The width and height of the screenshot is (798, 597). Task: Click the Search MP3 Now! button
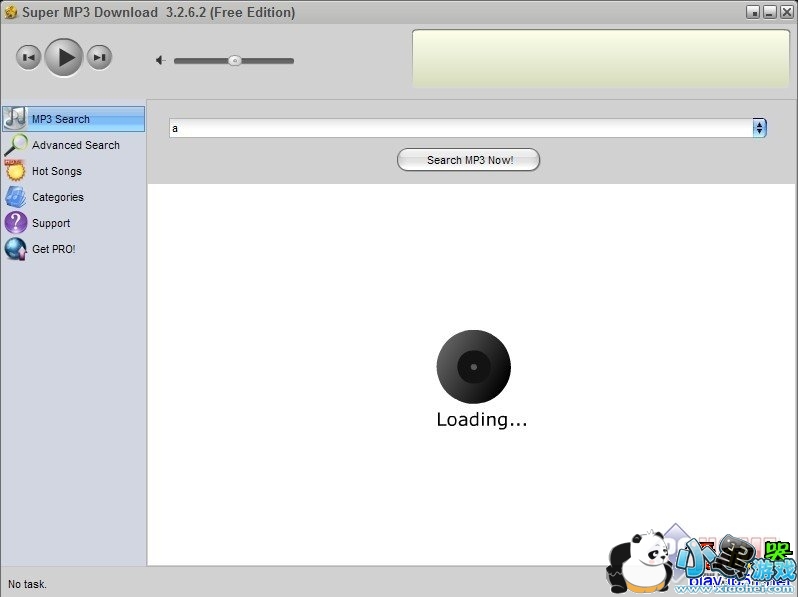click(x=468, y=160)
